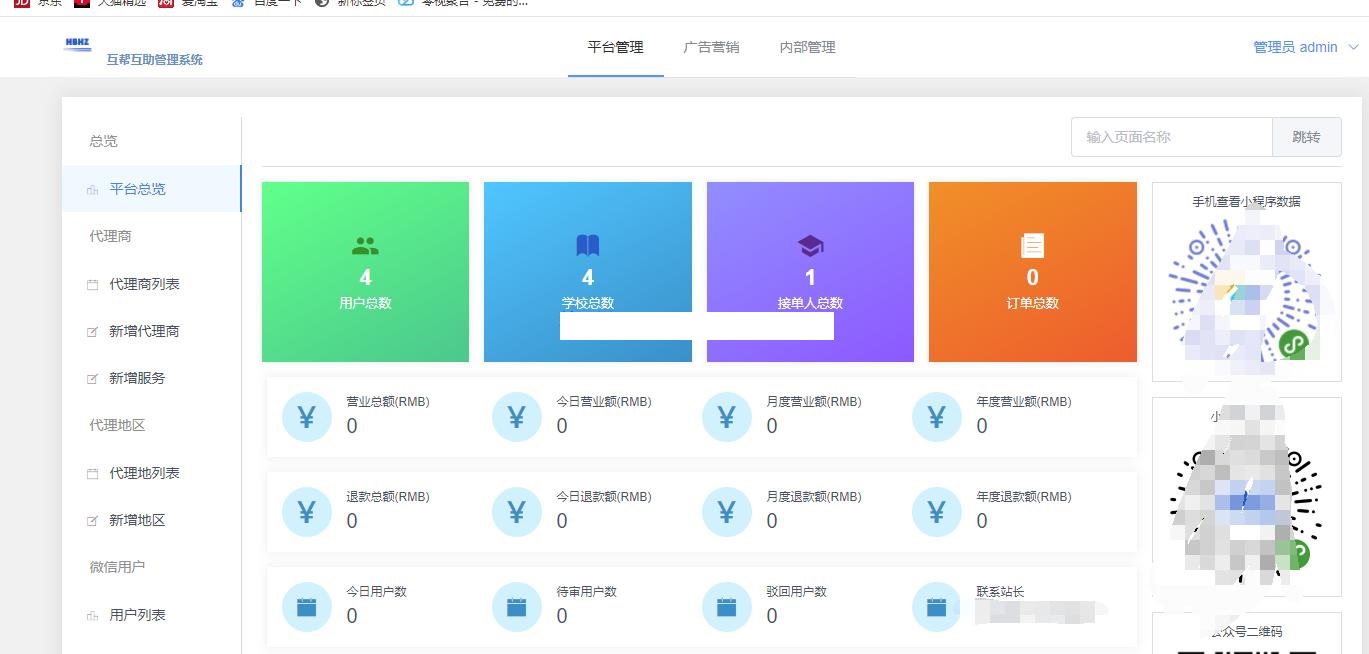Click the edit icon beside 新增服务
1369x654 pixels.
[x=91, y=378]
